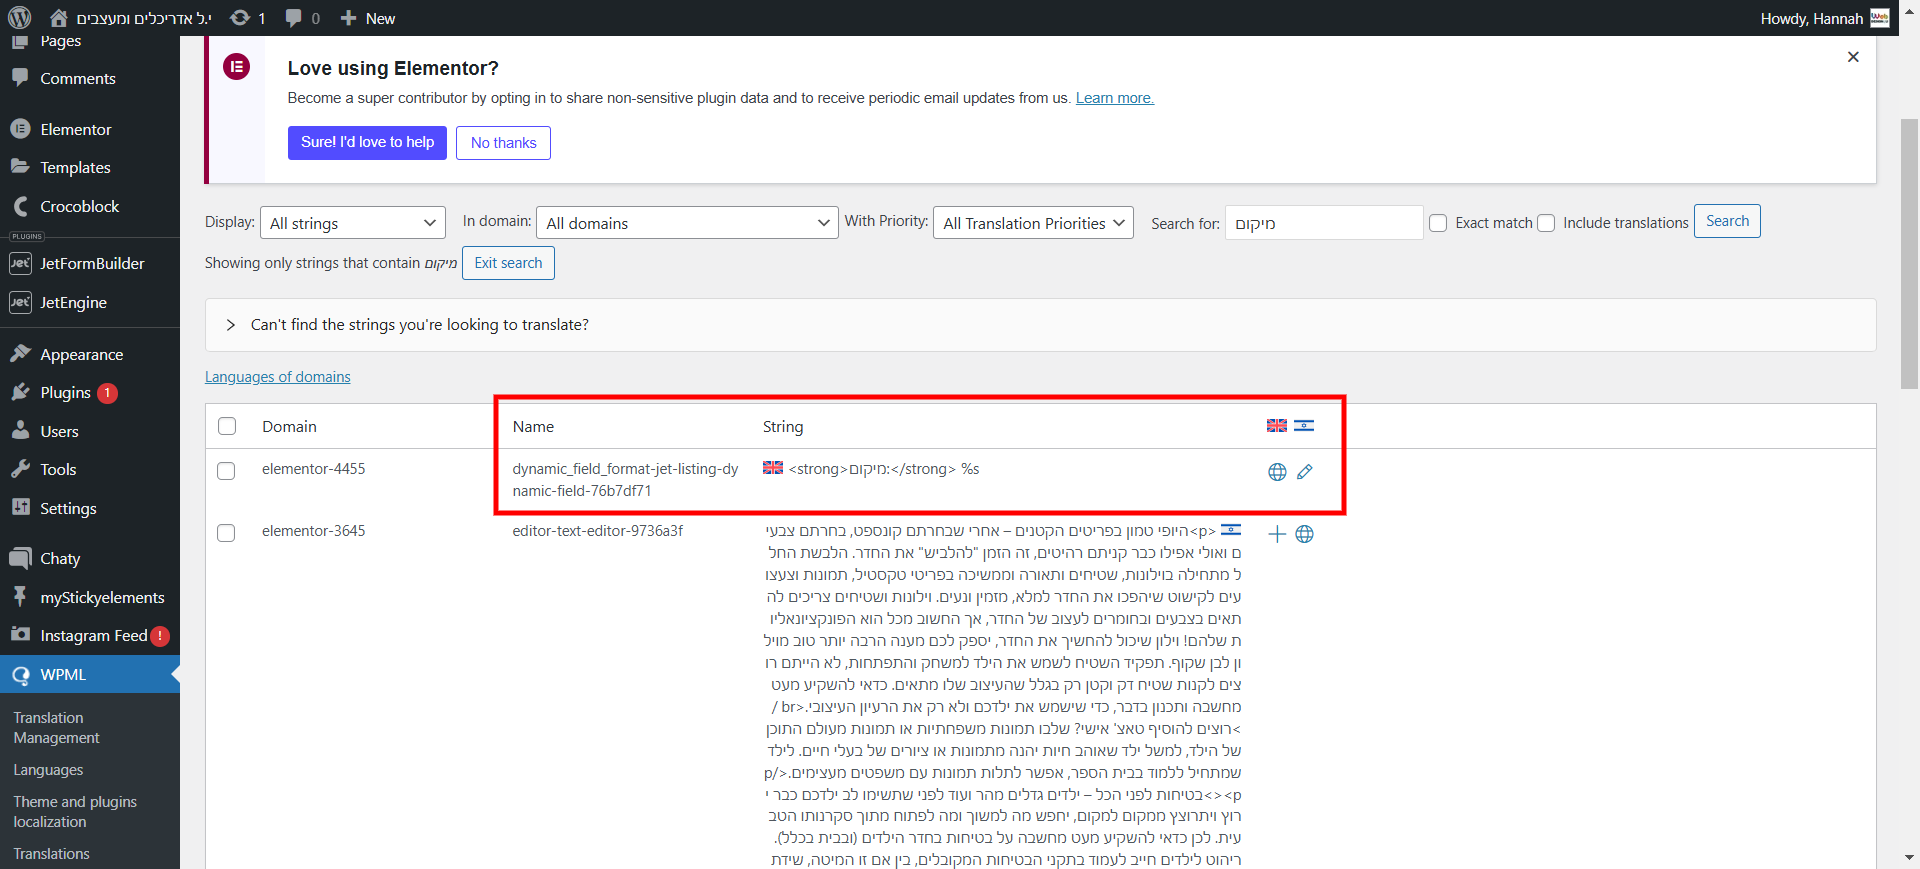Screen dimensions: 1920x869
Task: Open the All domains dropdown
Action: pyautogui.click(x=687, y=223)
